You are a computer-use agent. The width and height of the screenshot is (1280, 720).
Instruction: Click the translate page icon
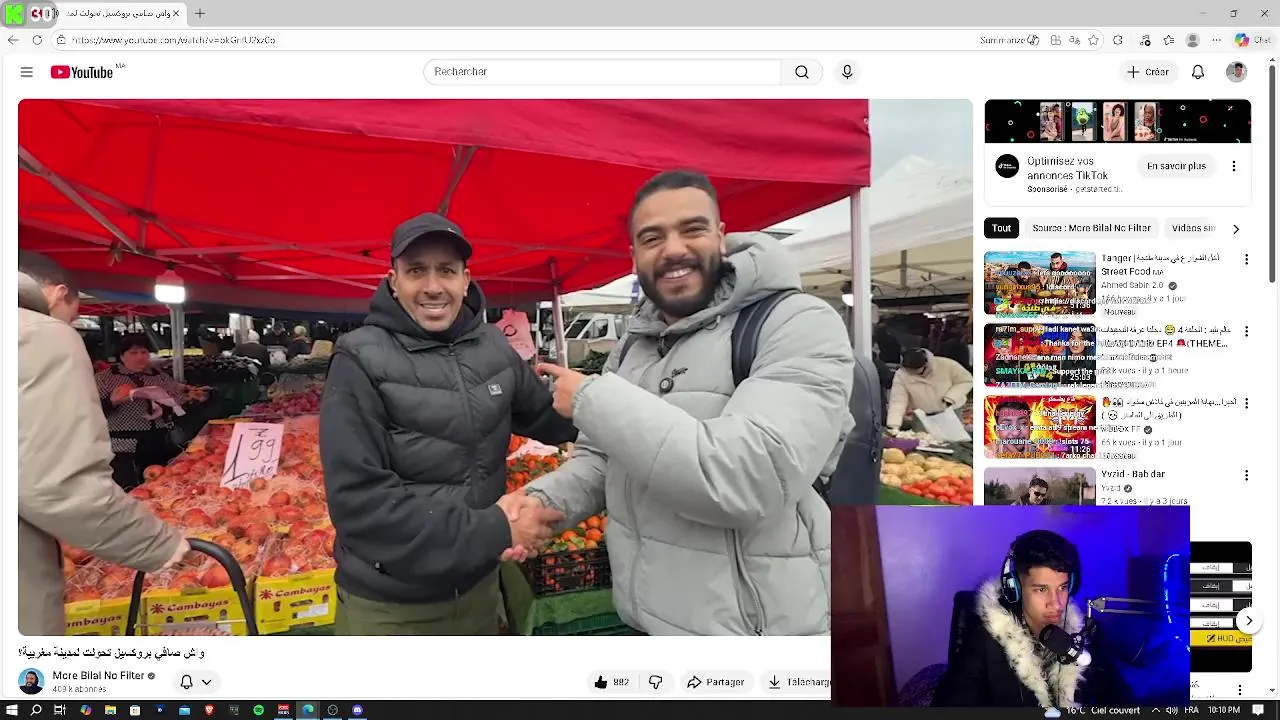point(1075,40)
